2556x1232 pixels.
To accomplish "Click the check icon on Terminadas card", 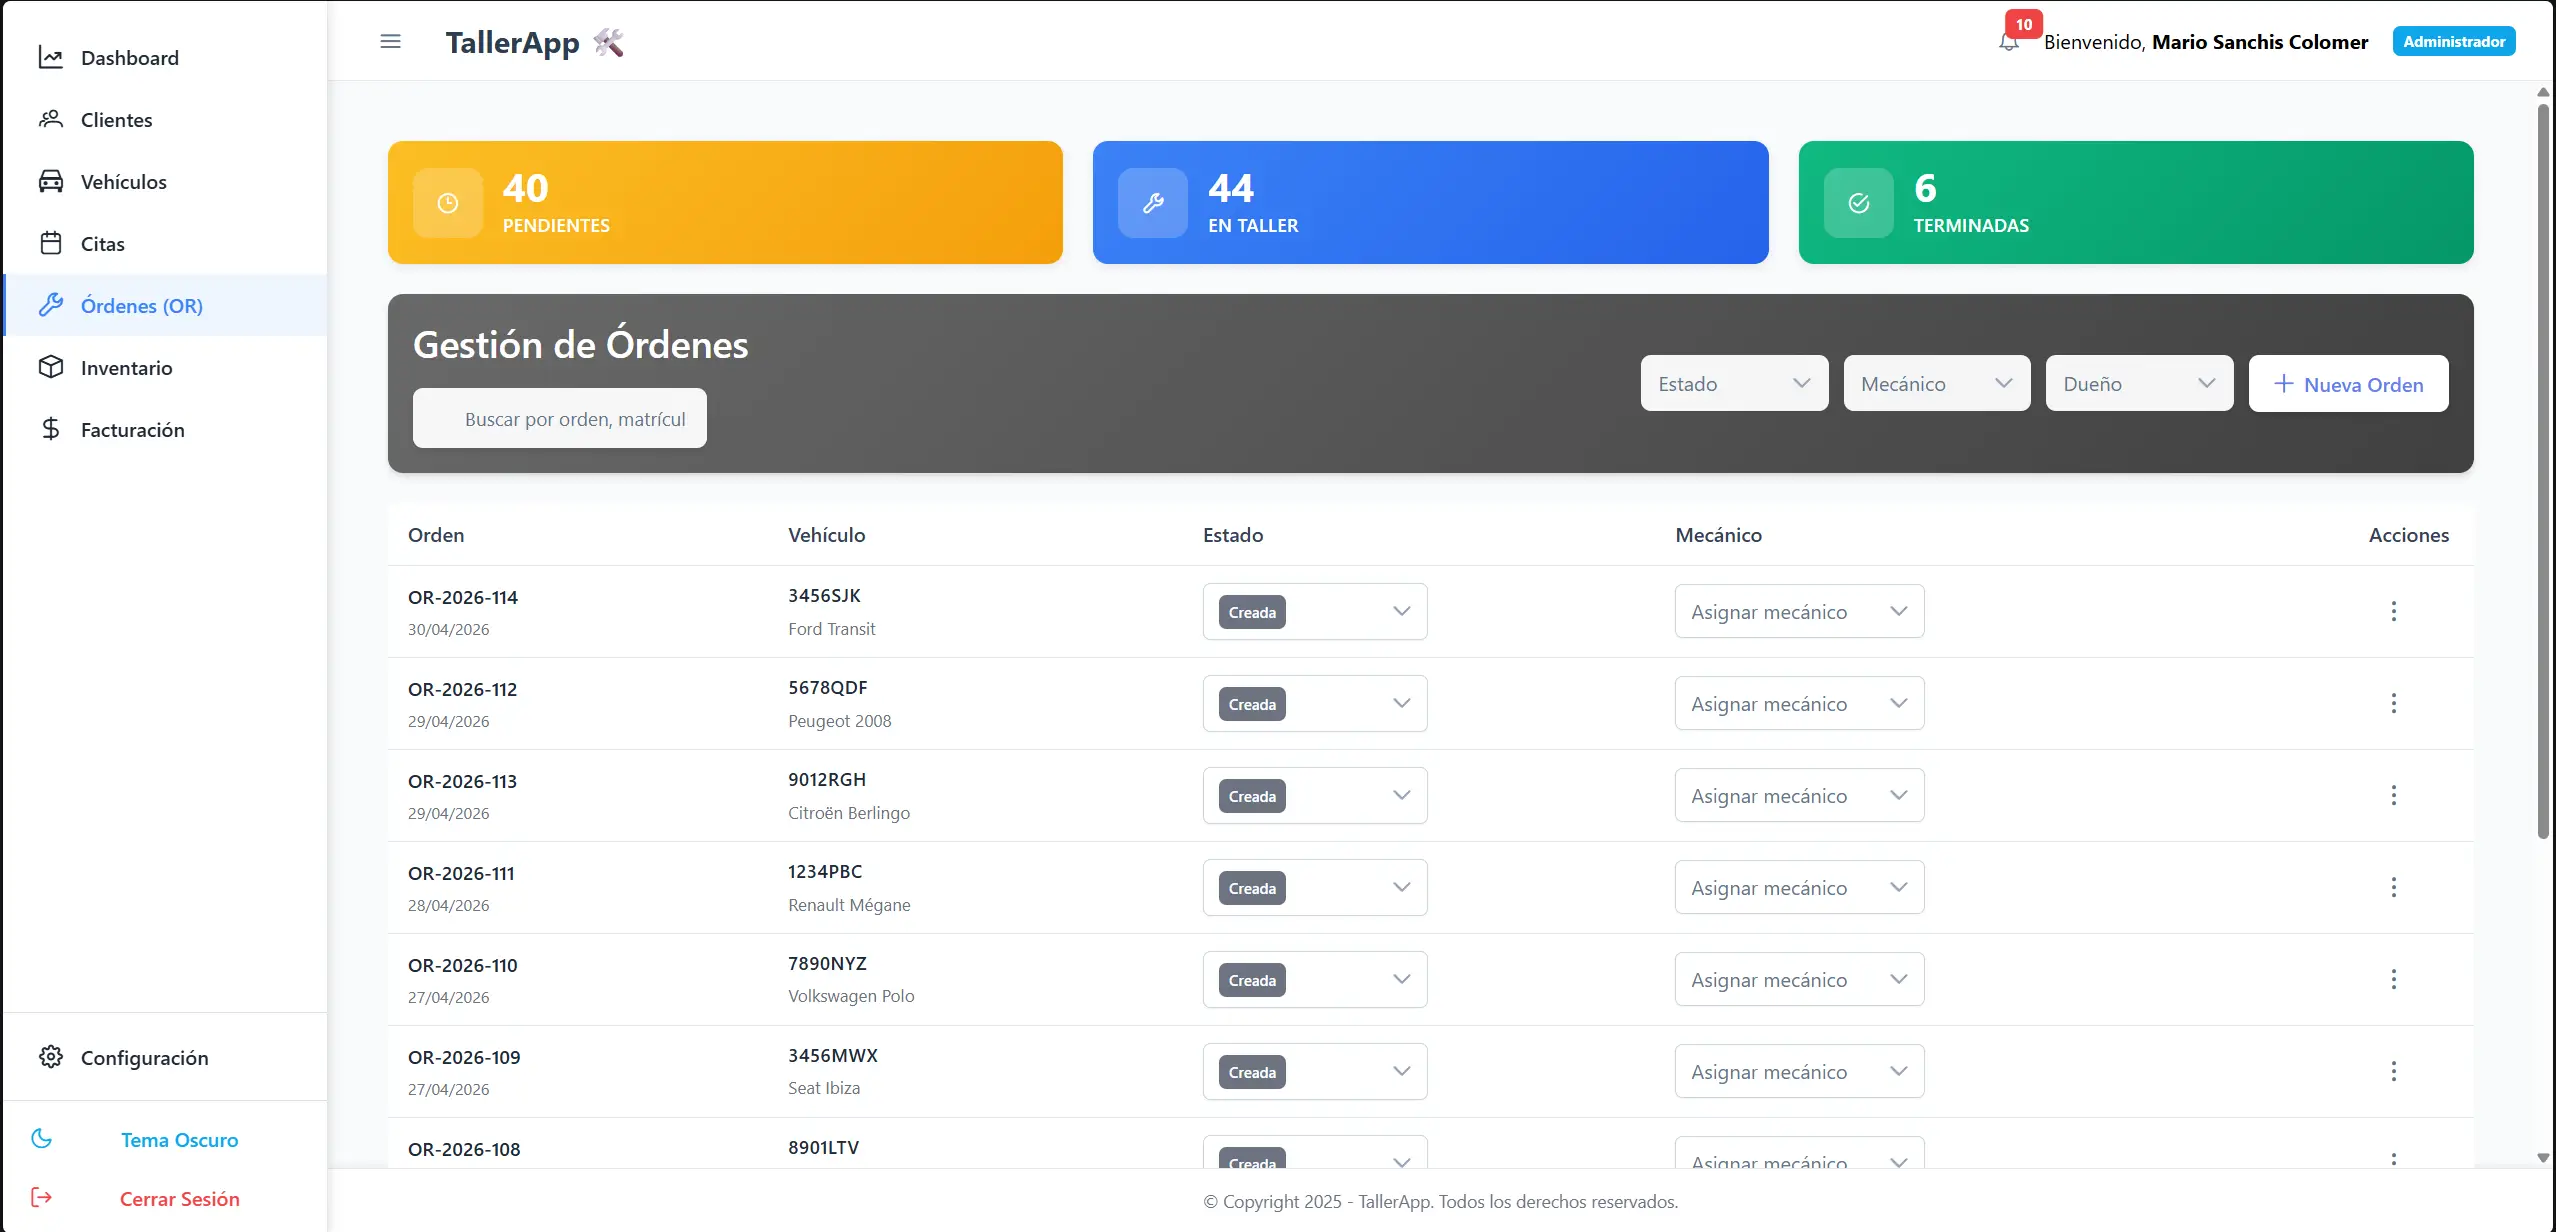I will (1859, 203).
